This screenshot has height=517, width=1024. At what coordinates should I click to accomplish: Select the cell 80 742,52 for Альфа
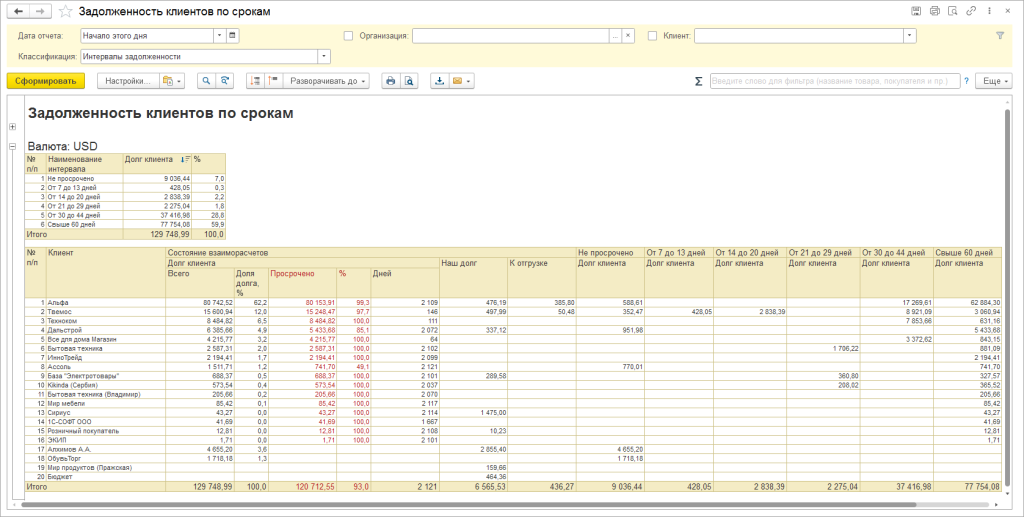[x=200, y=303]
